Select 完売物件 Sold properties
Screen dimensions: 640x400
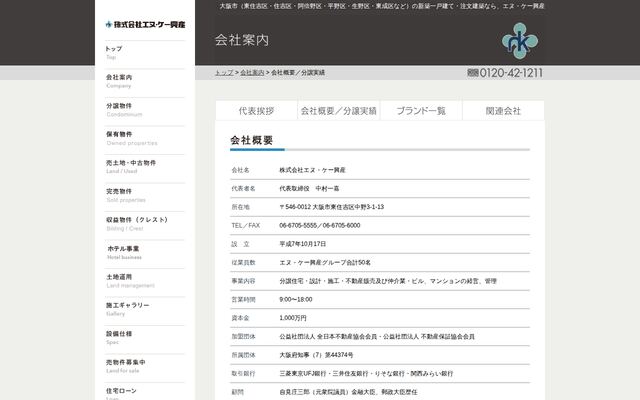pos(145,195)
